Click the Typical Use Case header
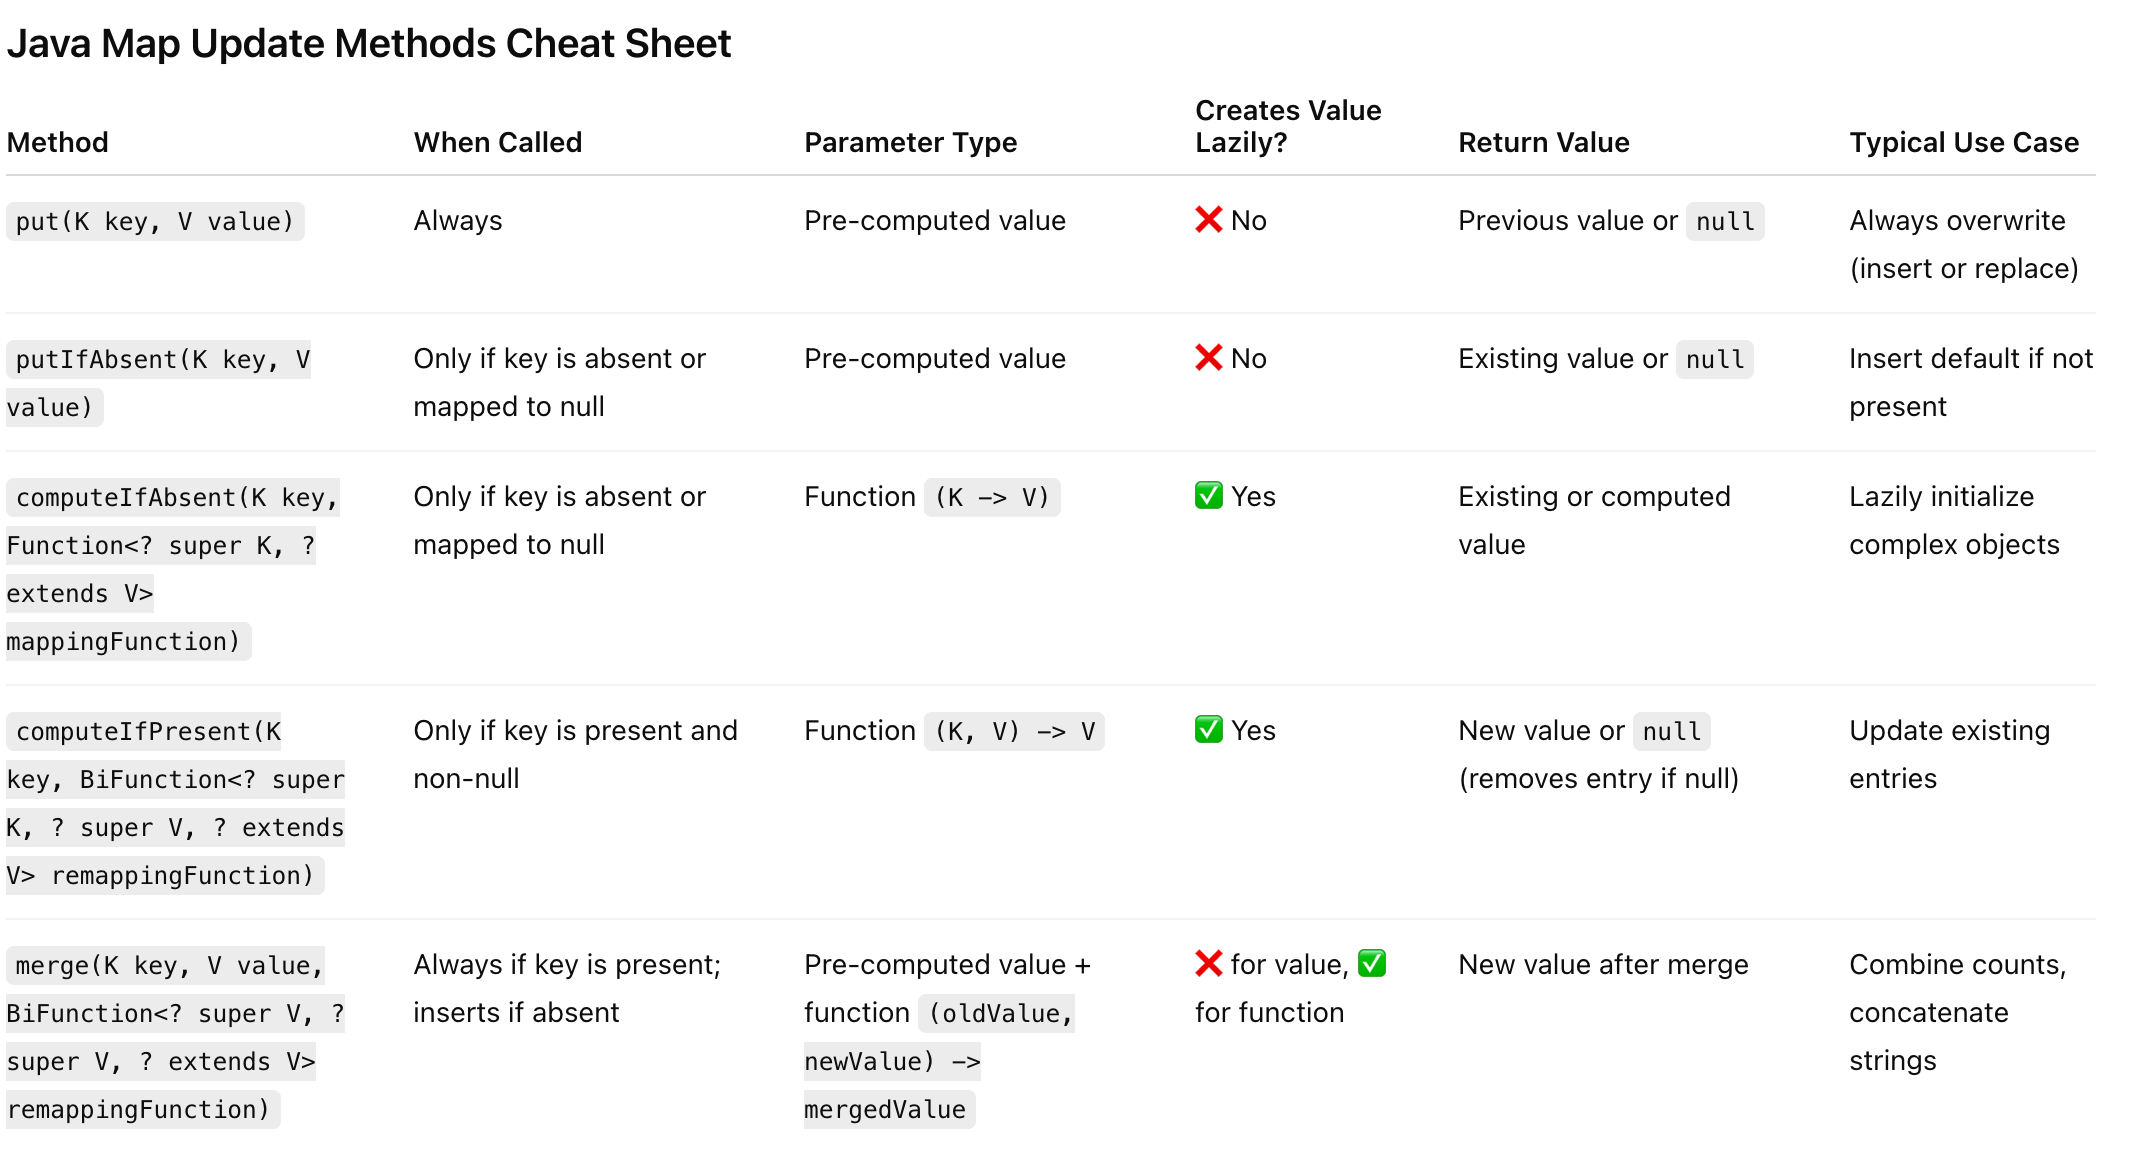The height and width of the screenshot is (1174, 2132). 1963,142
